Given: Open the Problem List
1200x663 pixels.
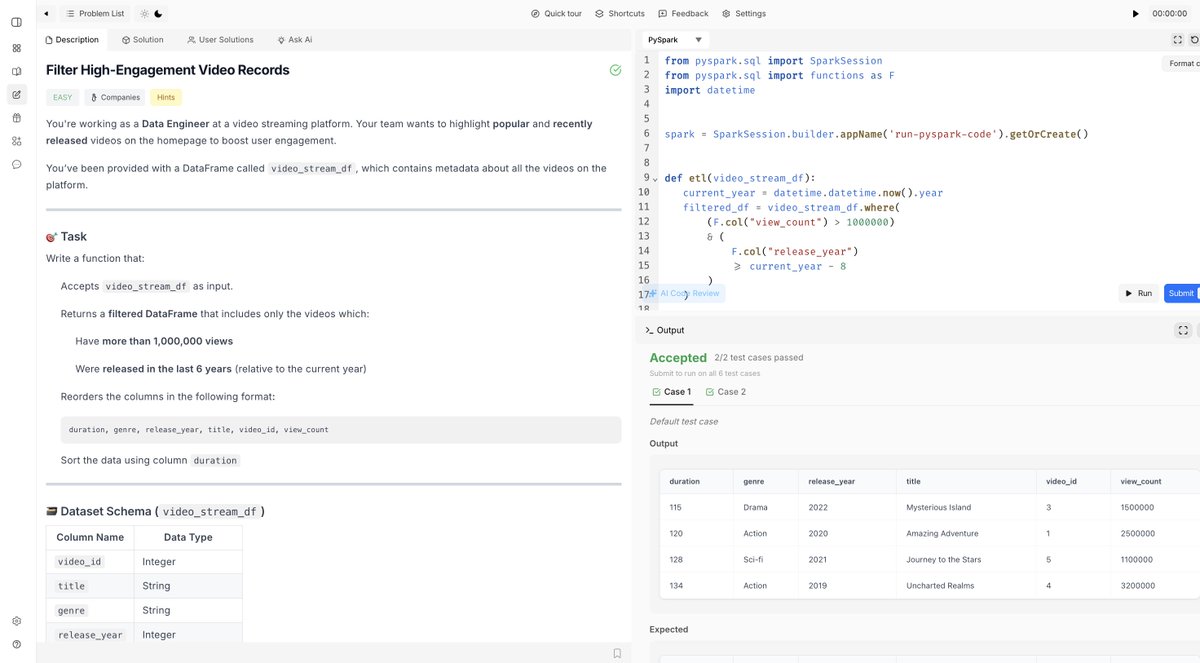Looking at the screenshot, I should click(95, 14).
